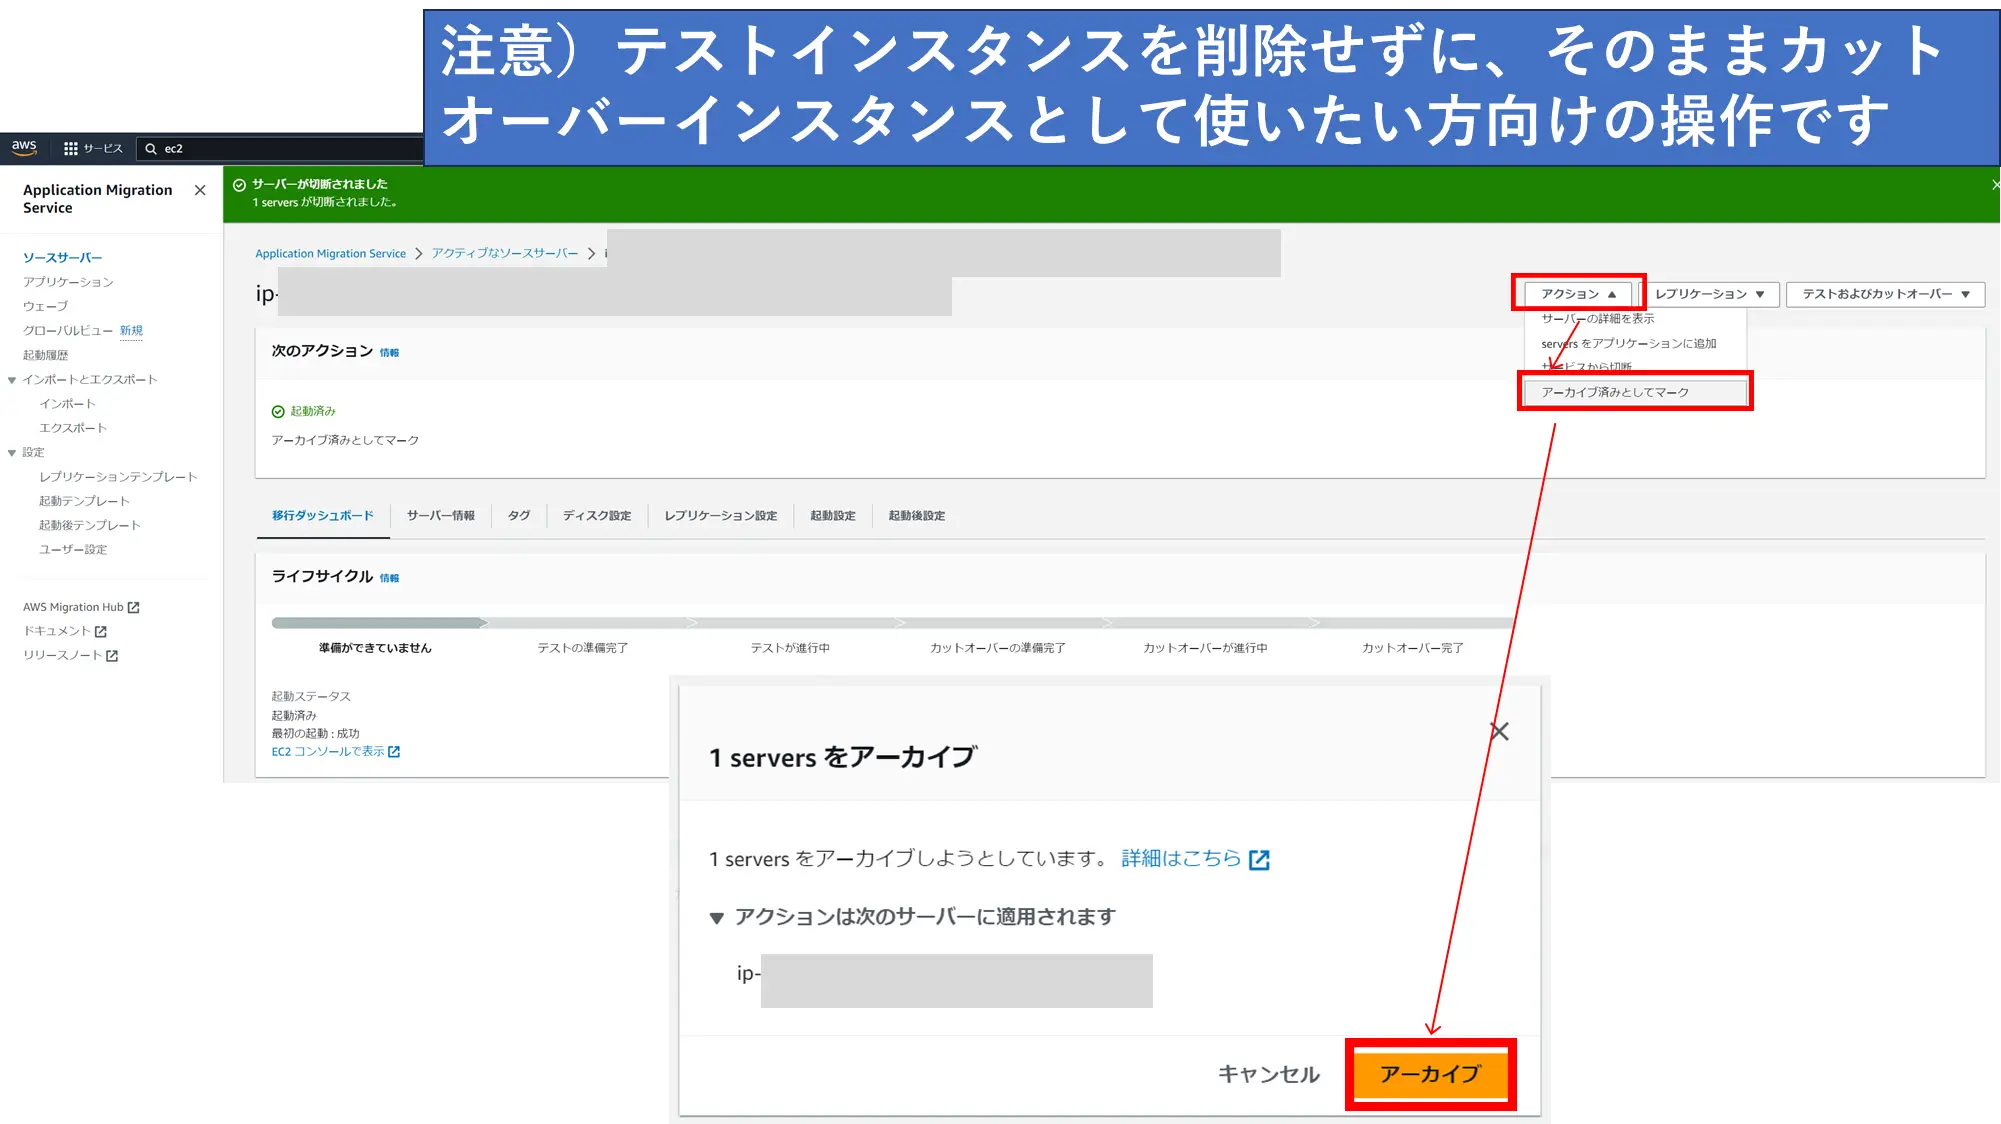Open the アクション dropdown
This screenshot has height=1124, width=2001.
[x=1578, y=294]
